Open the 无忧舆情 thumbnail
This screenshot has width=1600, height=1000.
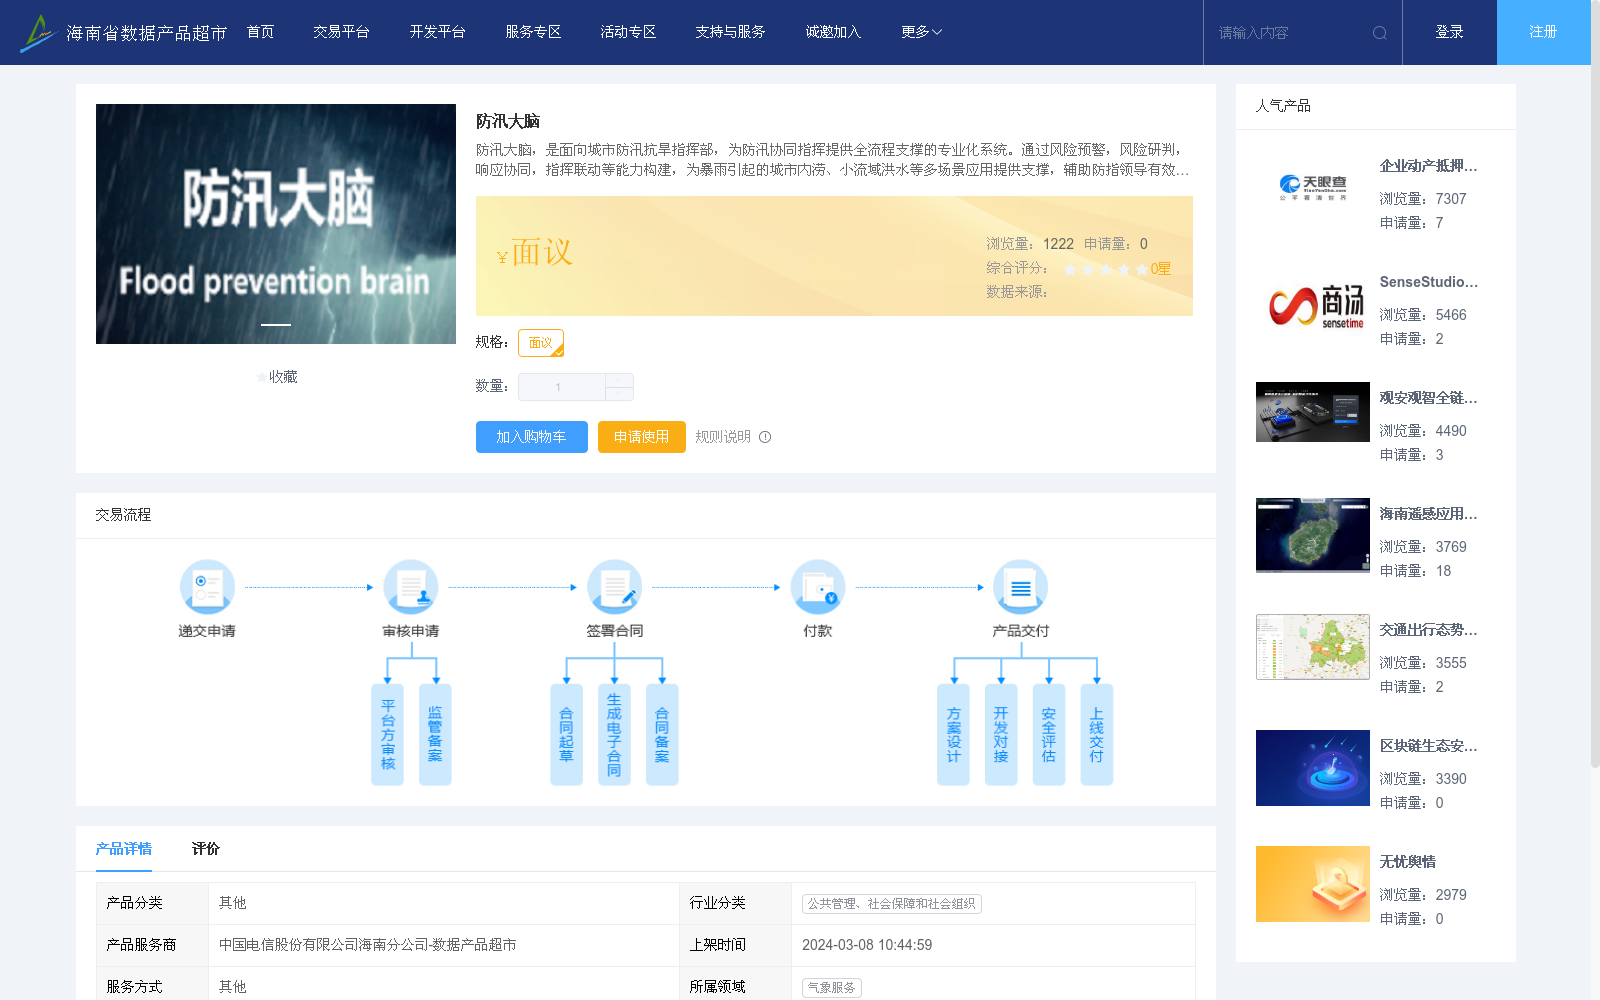[x=1313, y=884]
